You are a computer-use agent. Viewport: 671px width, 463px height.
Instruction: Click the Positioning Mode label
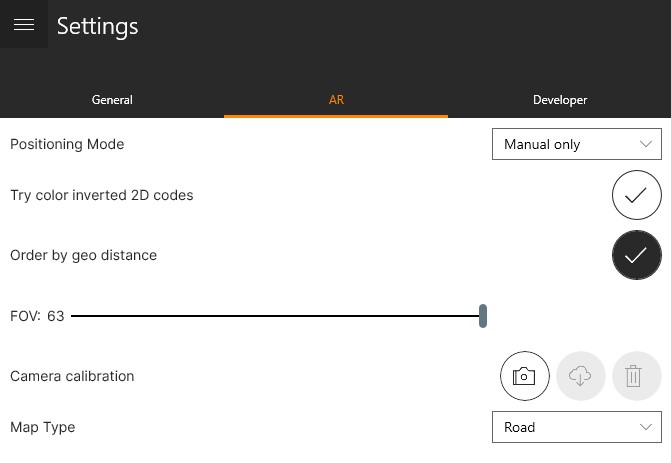pos(67,144)
